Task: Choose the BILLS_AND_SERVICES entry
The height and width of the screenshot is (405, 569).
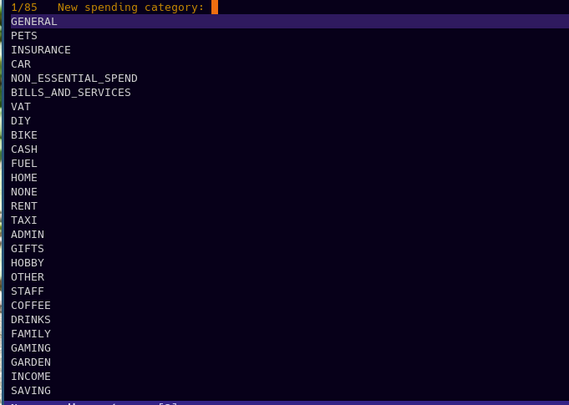Action: pos(71,92)
